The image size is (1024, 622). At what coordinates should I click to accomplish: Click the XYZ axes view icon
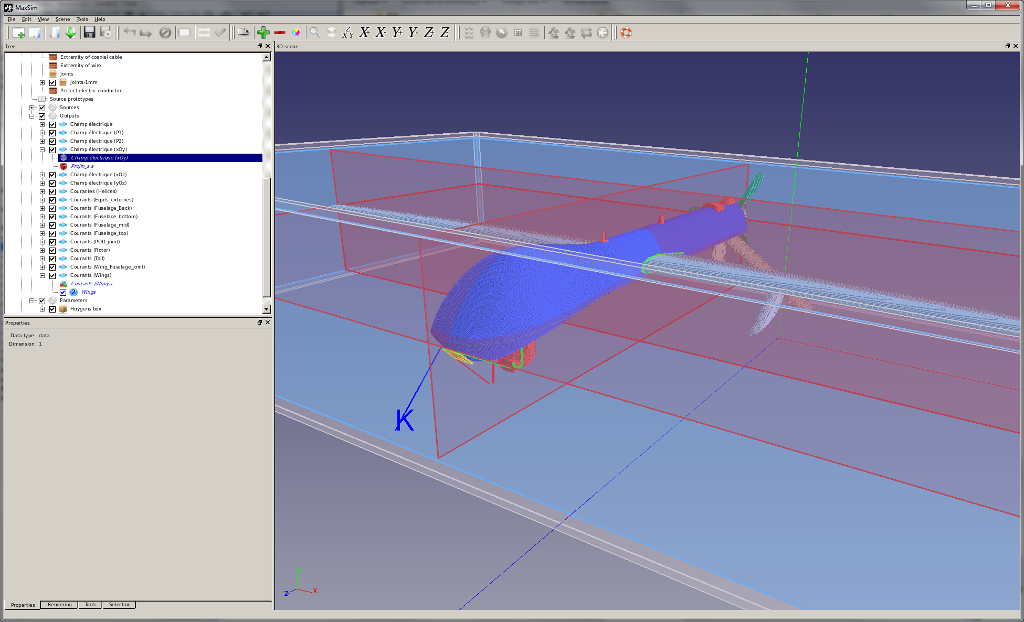coord(347,33)
